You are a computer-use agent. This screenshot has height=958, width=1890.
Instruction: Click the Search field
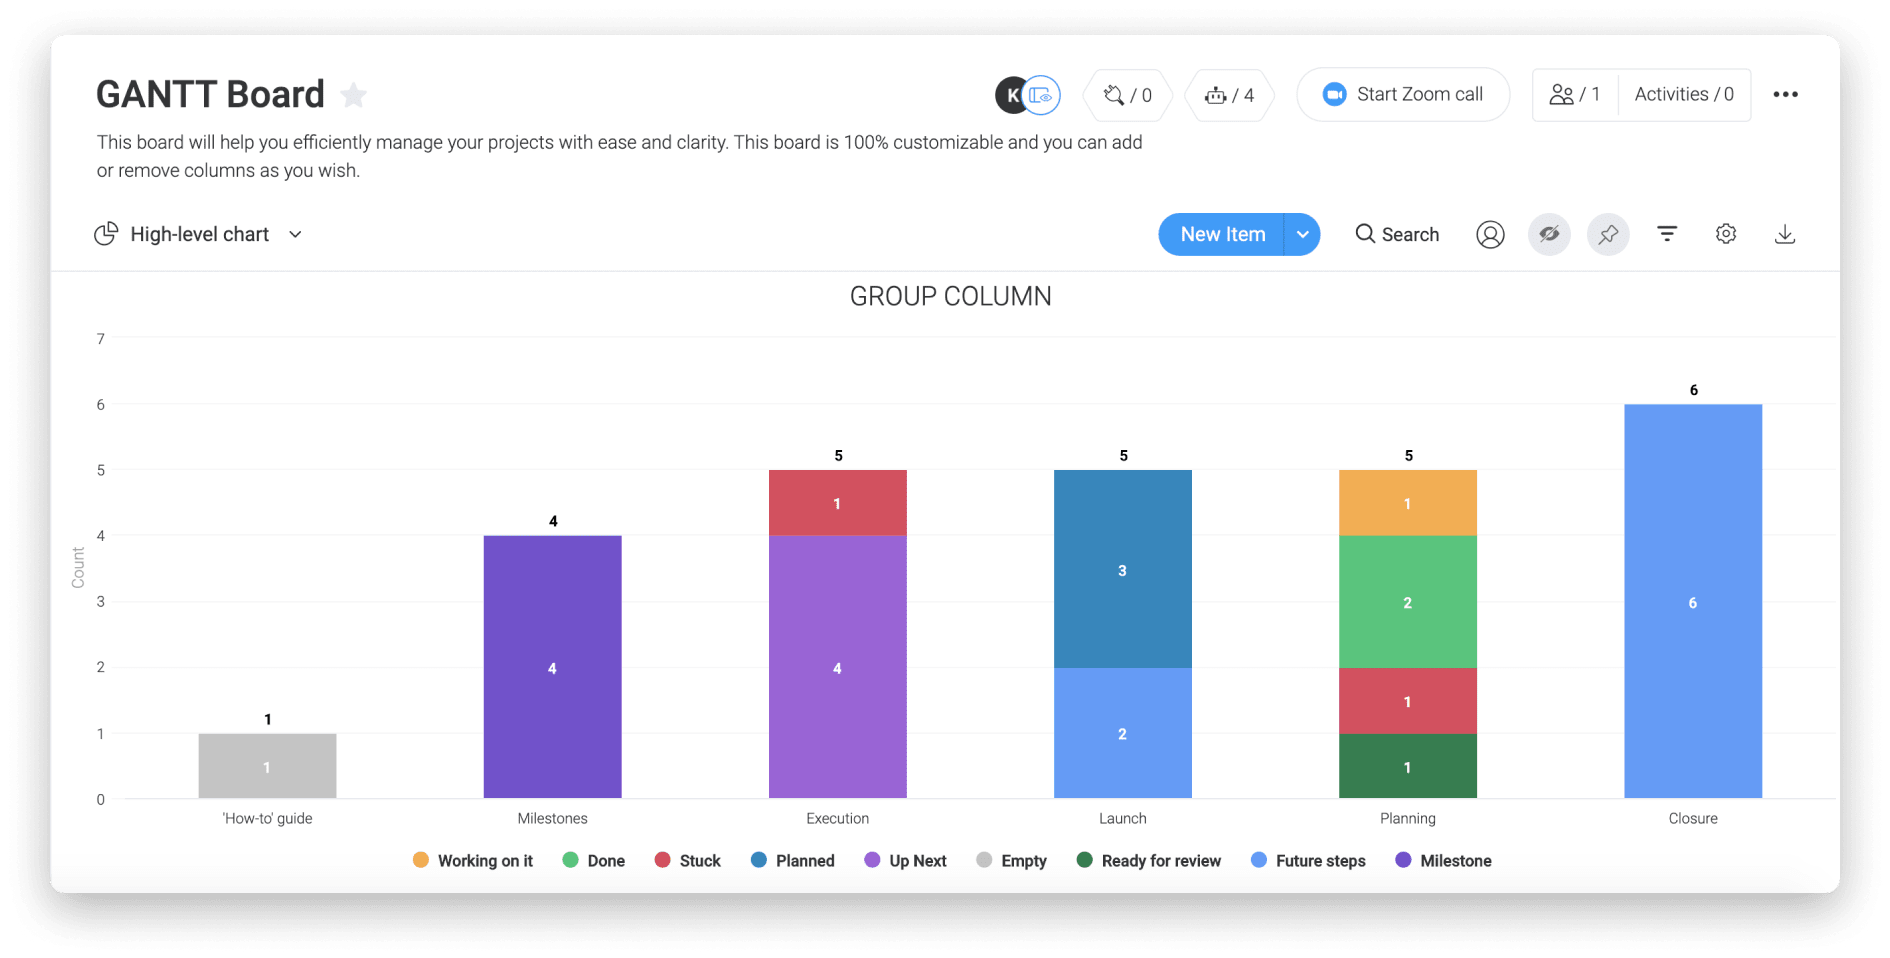pos(1397,234)
